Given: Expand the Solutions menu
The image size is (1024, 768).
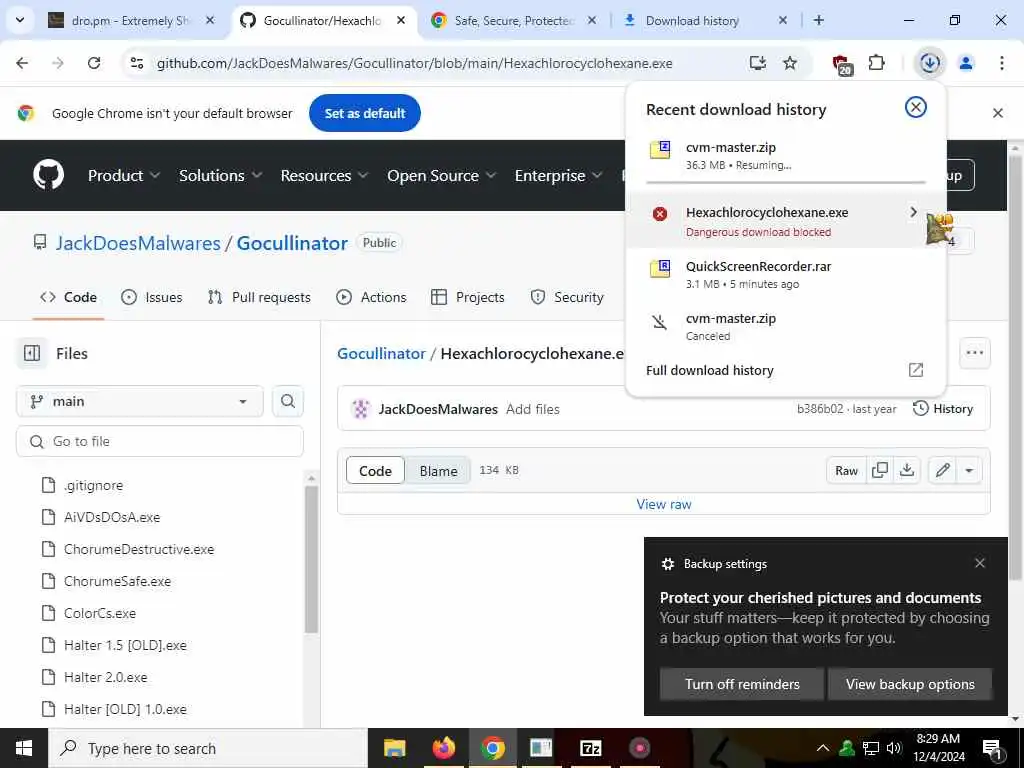Looking at the screenshot, I should point(221,175).
